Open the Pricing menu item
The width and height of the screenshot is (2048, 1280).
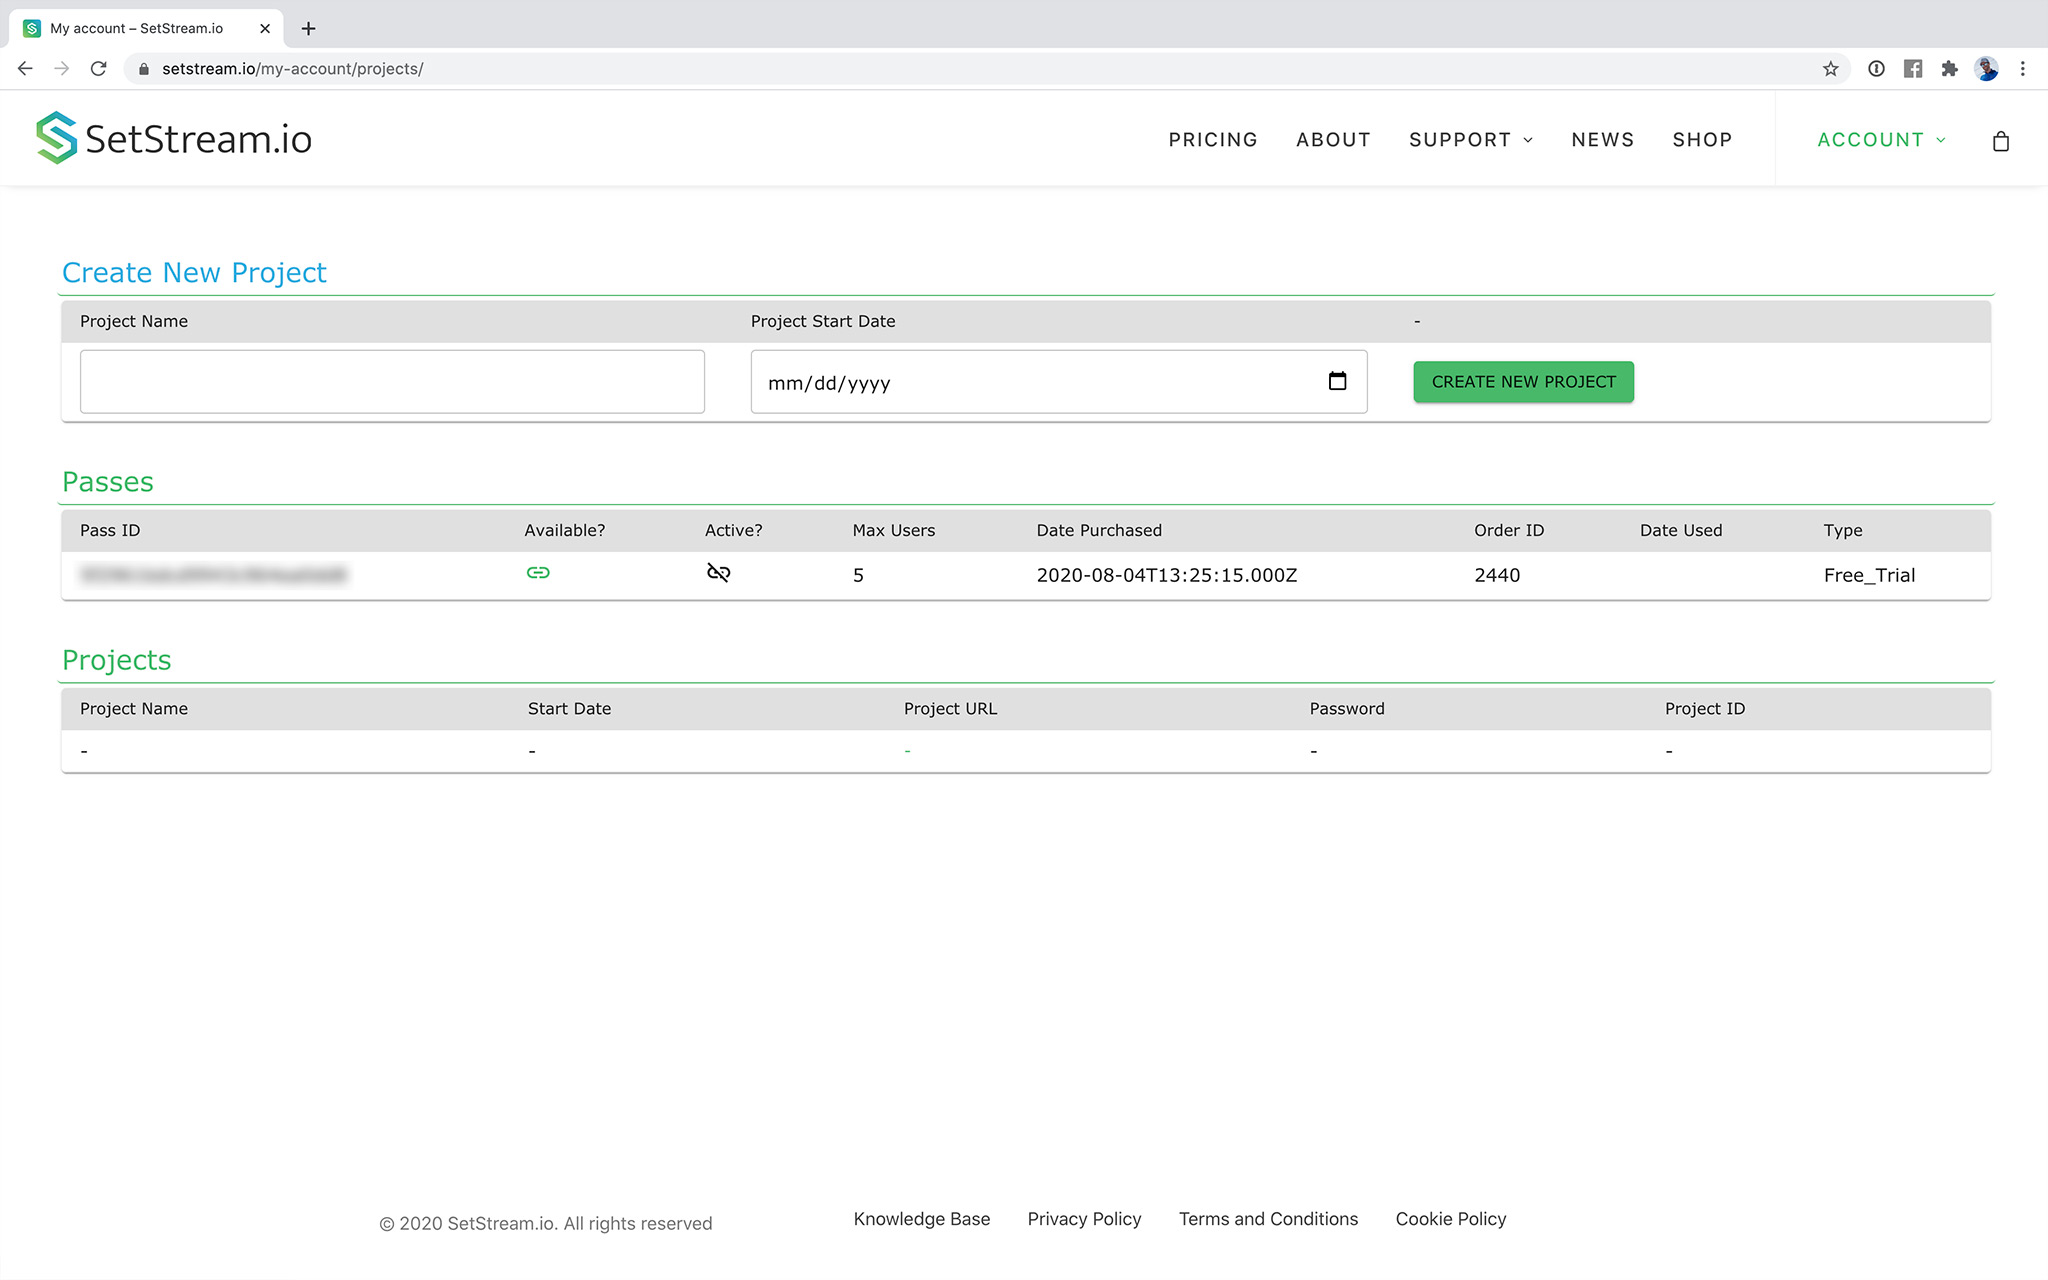(1213, 140)
